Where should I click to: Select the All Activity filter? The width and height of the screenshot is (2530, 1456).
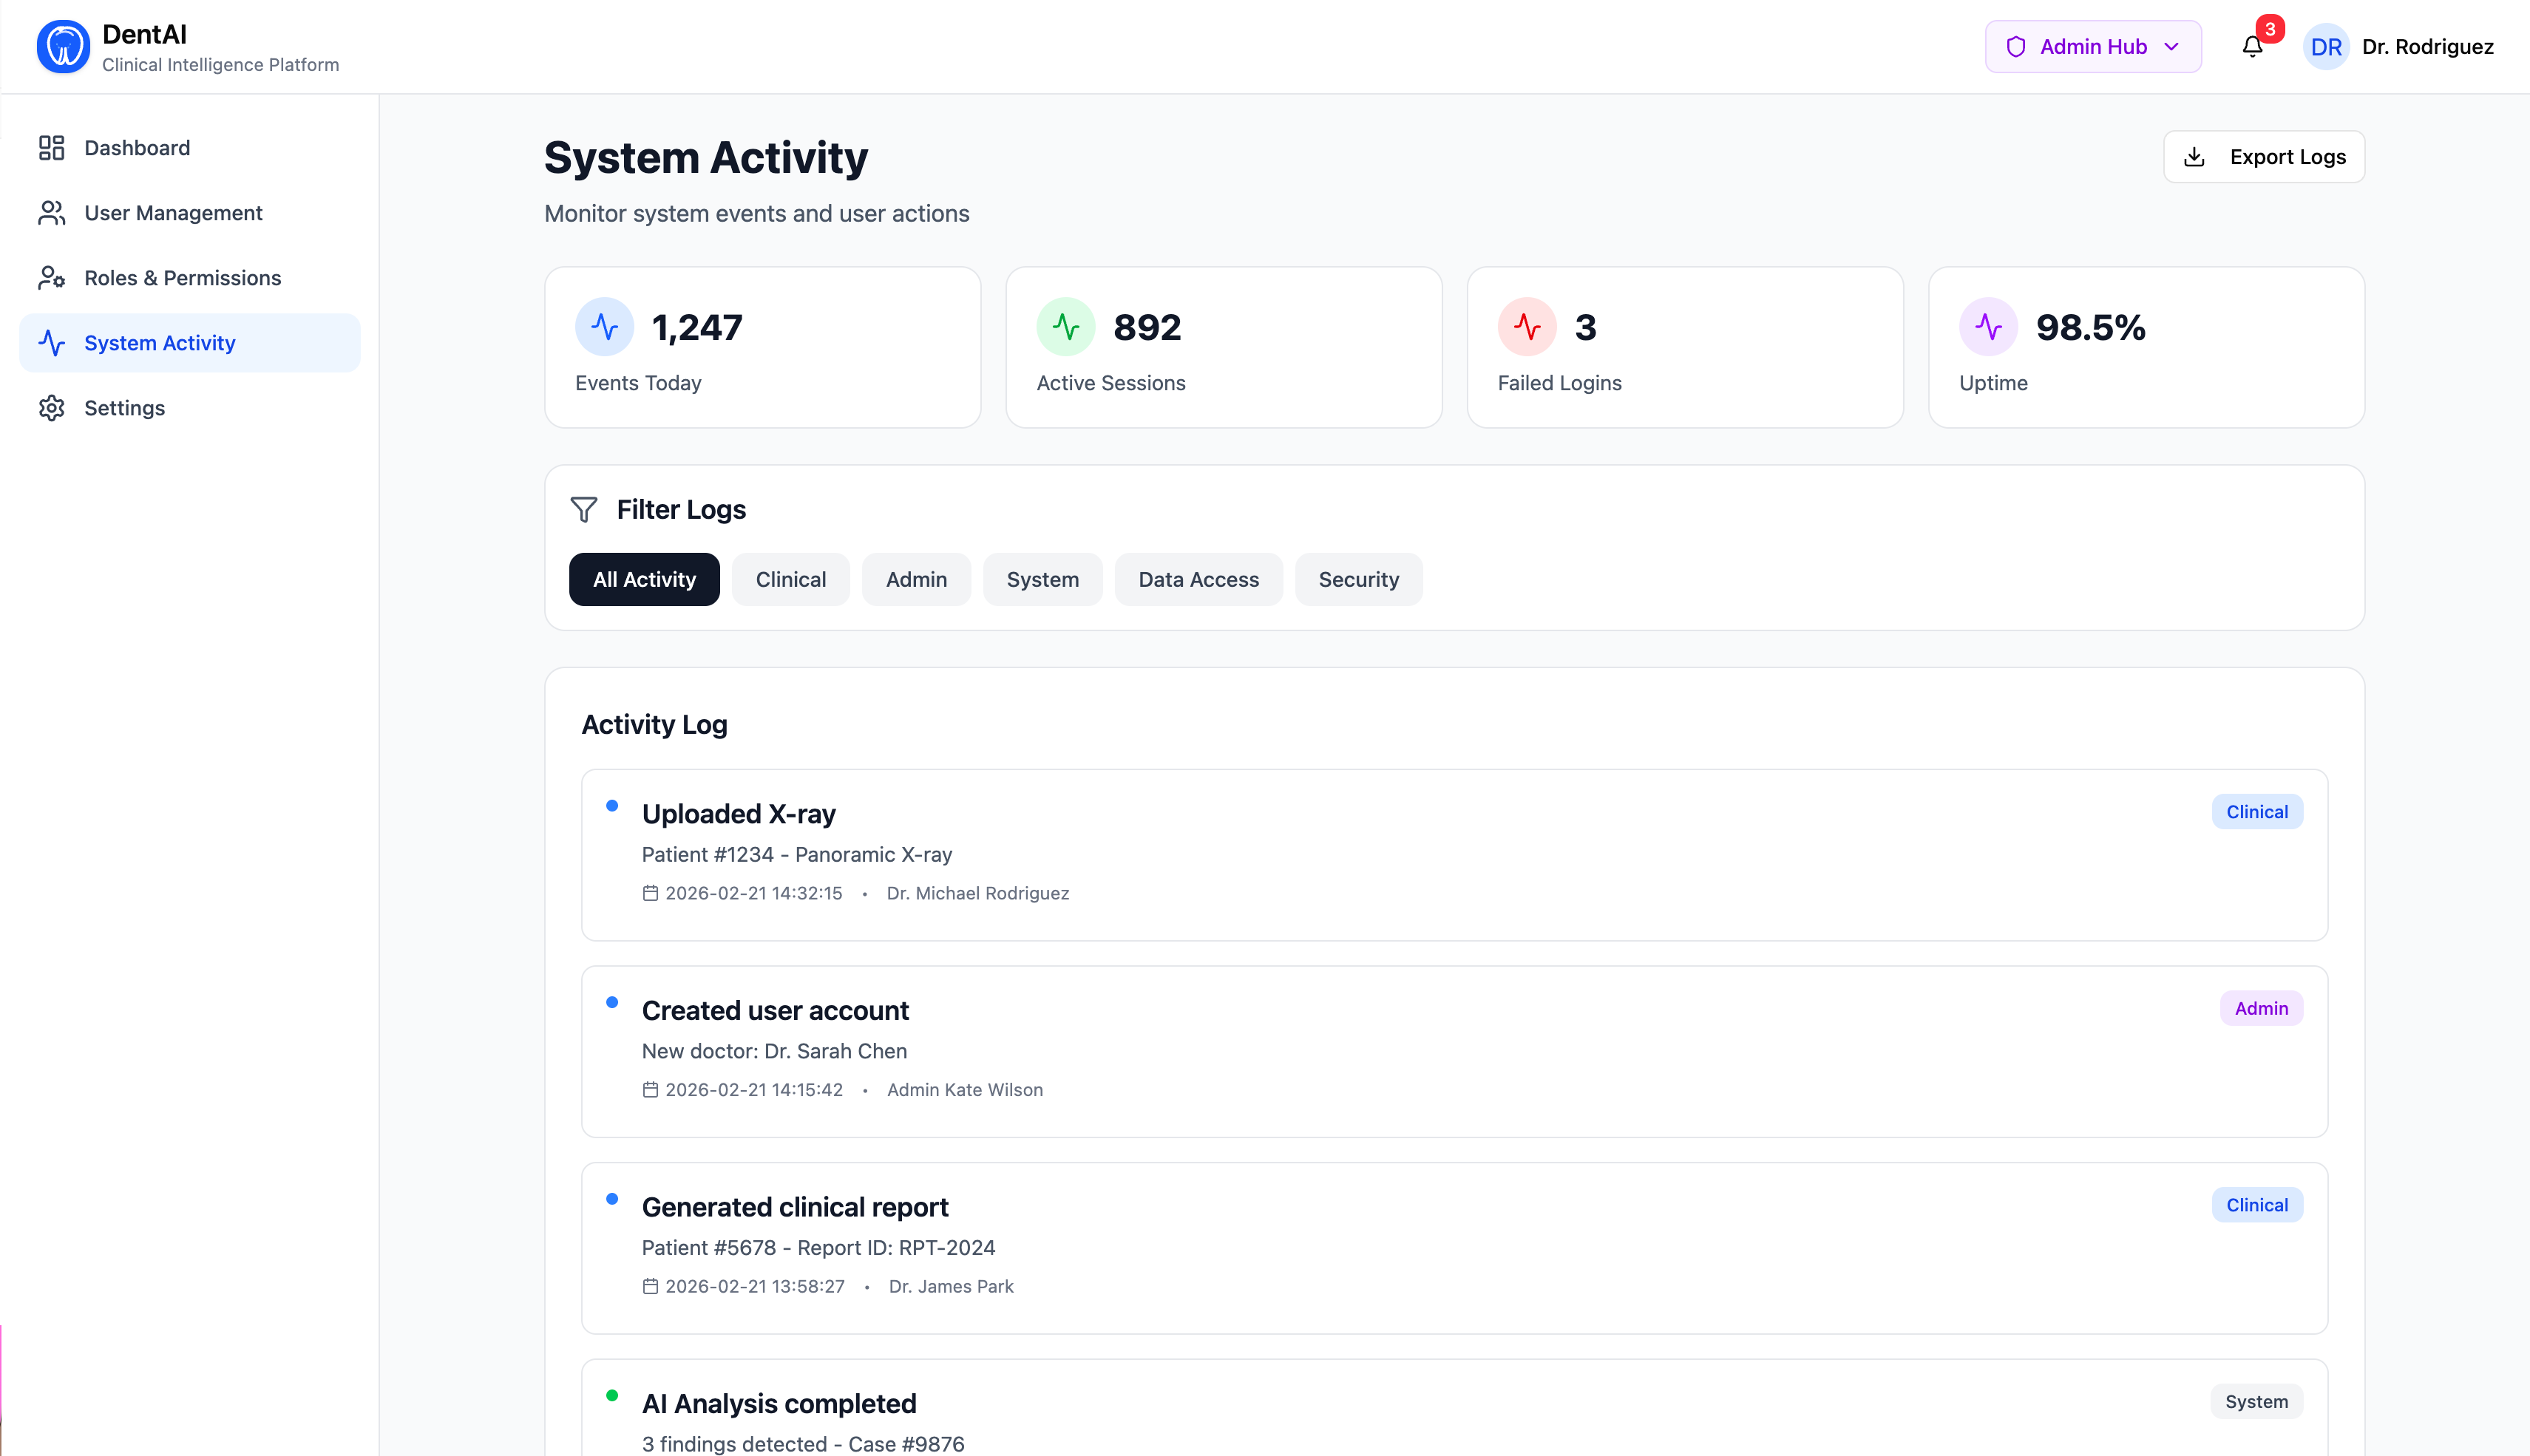click(644, 580)
